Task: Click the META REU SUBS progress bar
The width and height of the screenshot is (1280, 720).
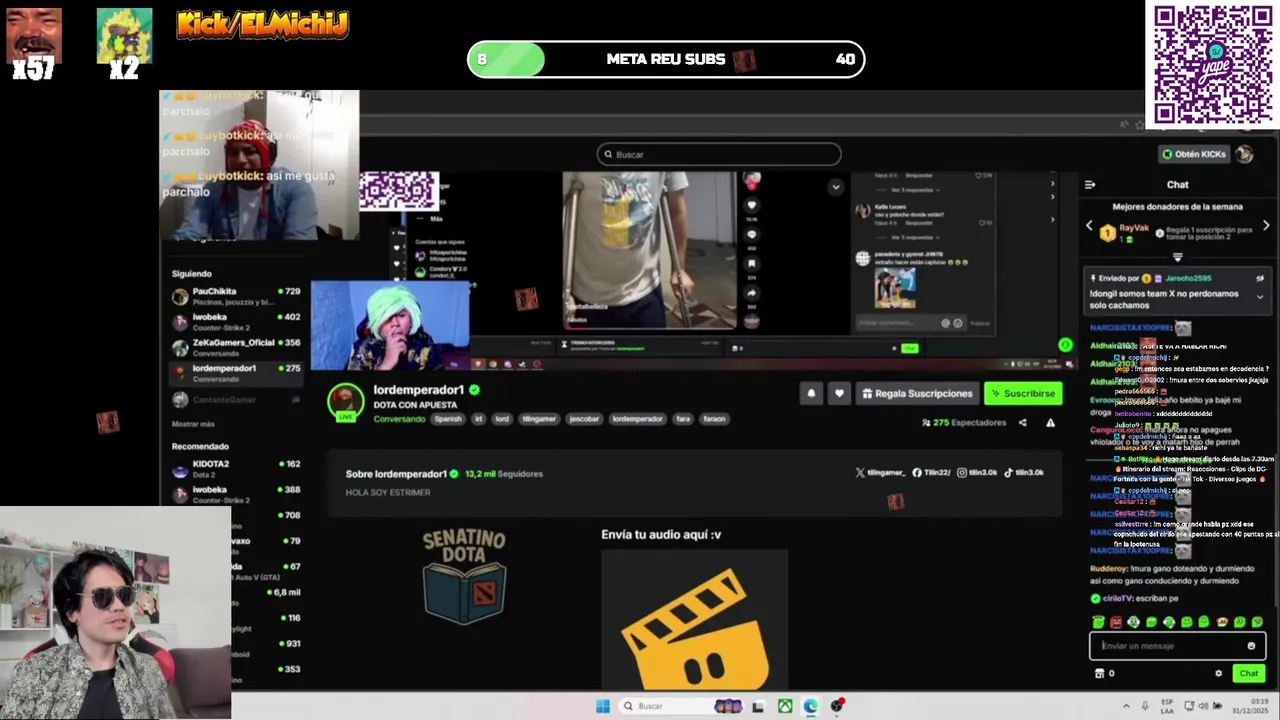Action: (666, 59)
